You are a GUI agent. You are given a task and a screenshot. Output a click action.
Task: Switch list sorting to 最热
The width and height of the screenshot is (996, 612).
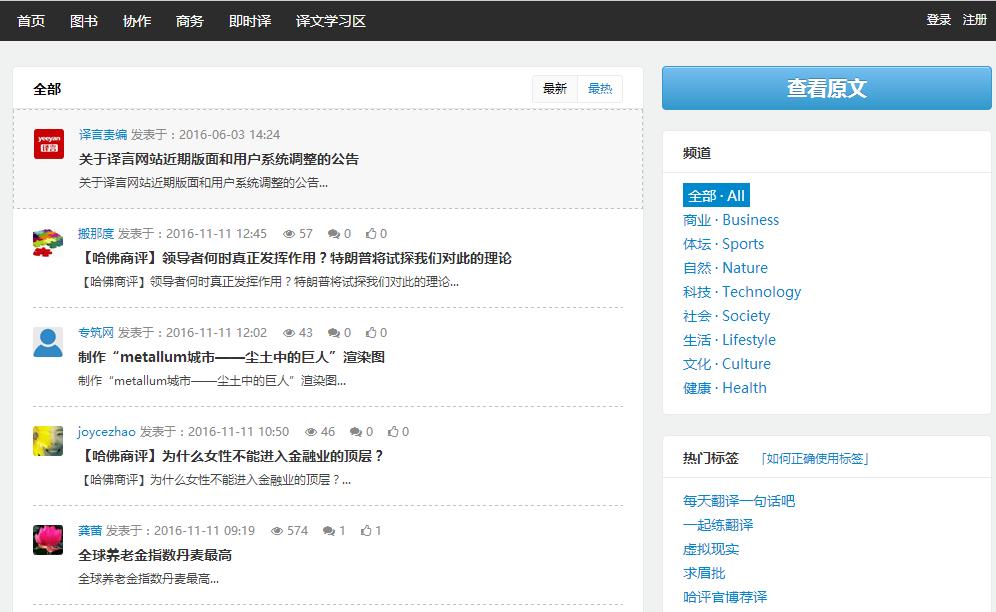[599, 88]
